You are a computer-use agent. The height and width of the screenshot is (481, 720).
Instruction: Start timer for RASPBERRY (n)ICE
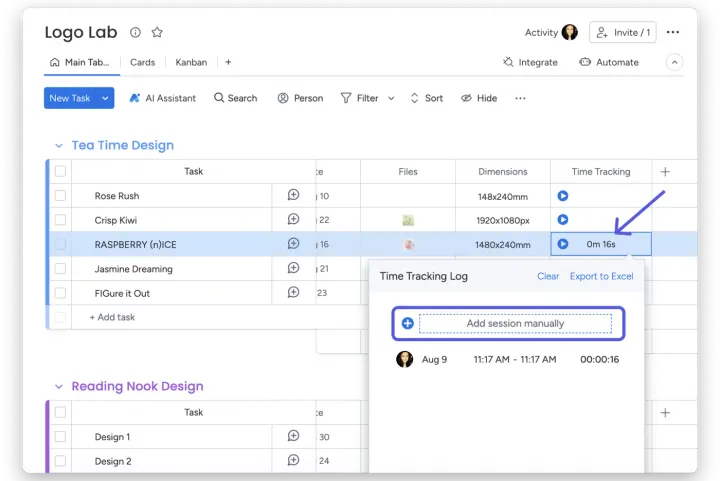click(x=562, y=244)
